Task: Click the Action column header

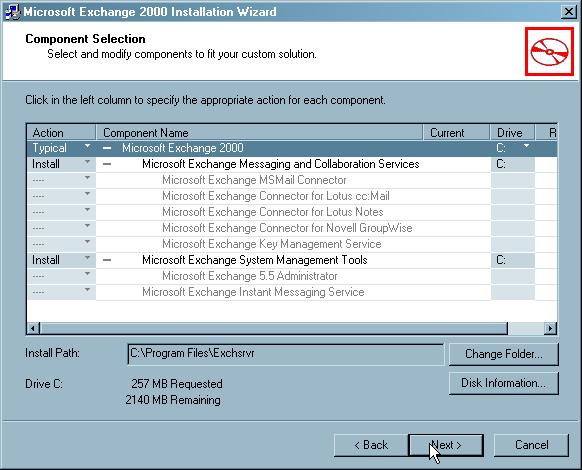Action: pos(61,133)
